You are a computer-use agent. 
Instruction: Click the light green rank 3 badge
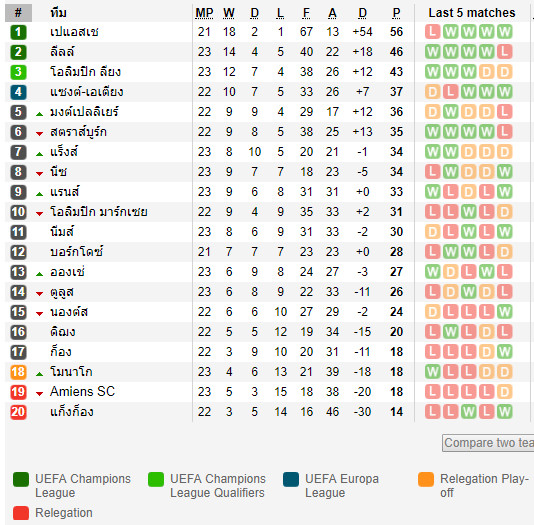click(18, 72)
